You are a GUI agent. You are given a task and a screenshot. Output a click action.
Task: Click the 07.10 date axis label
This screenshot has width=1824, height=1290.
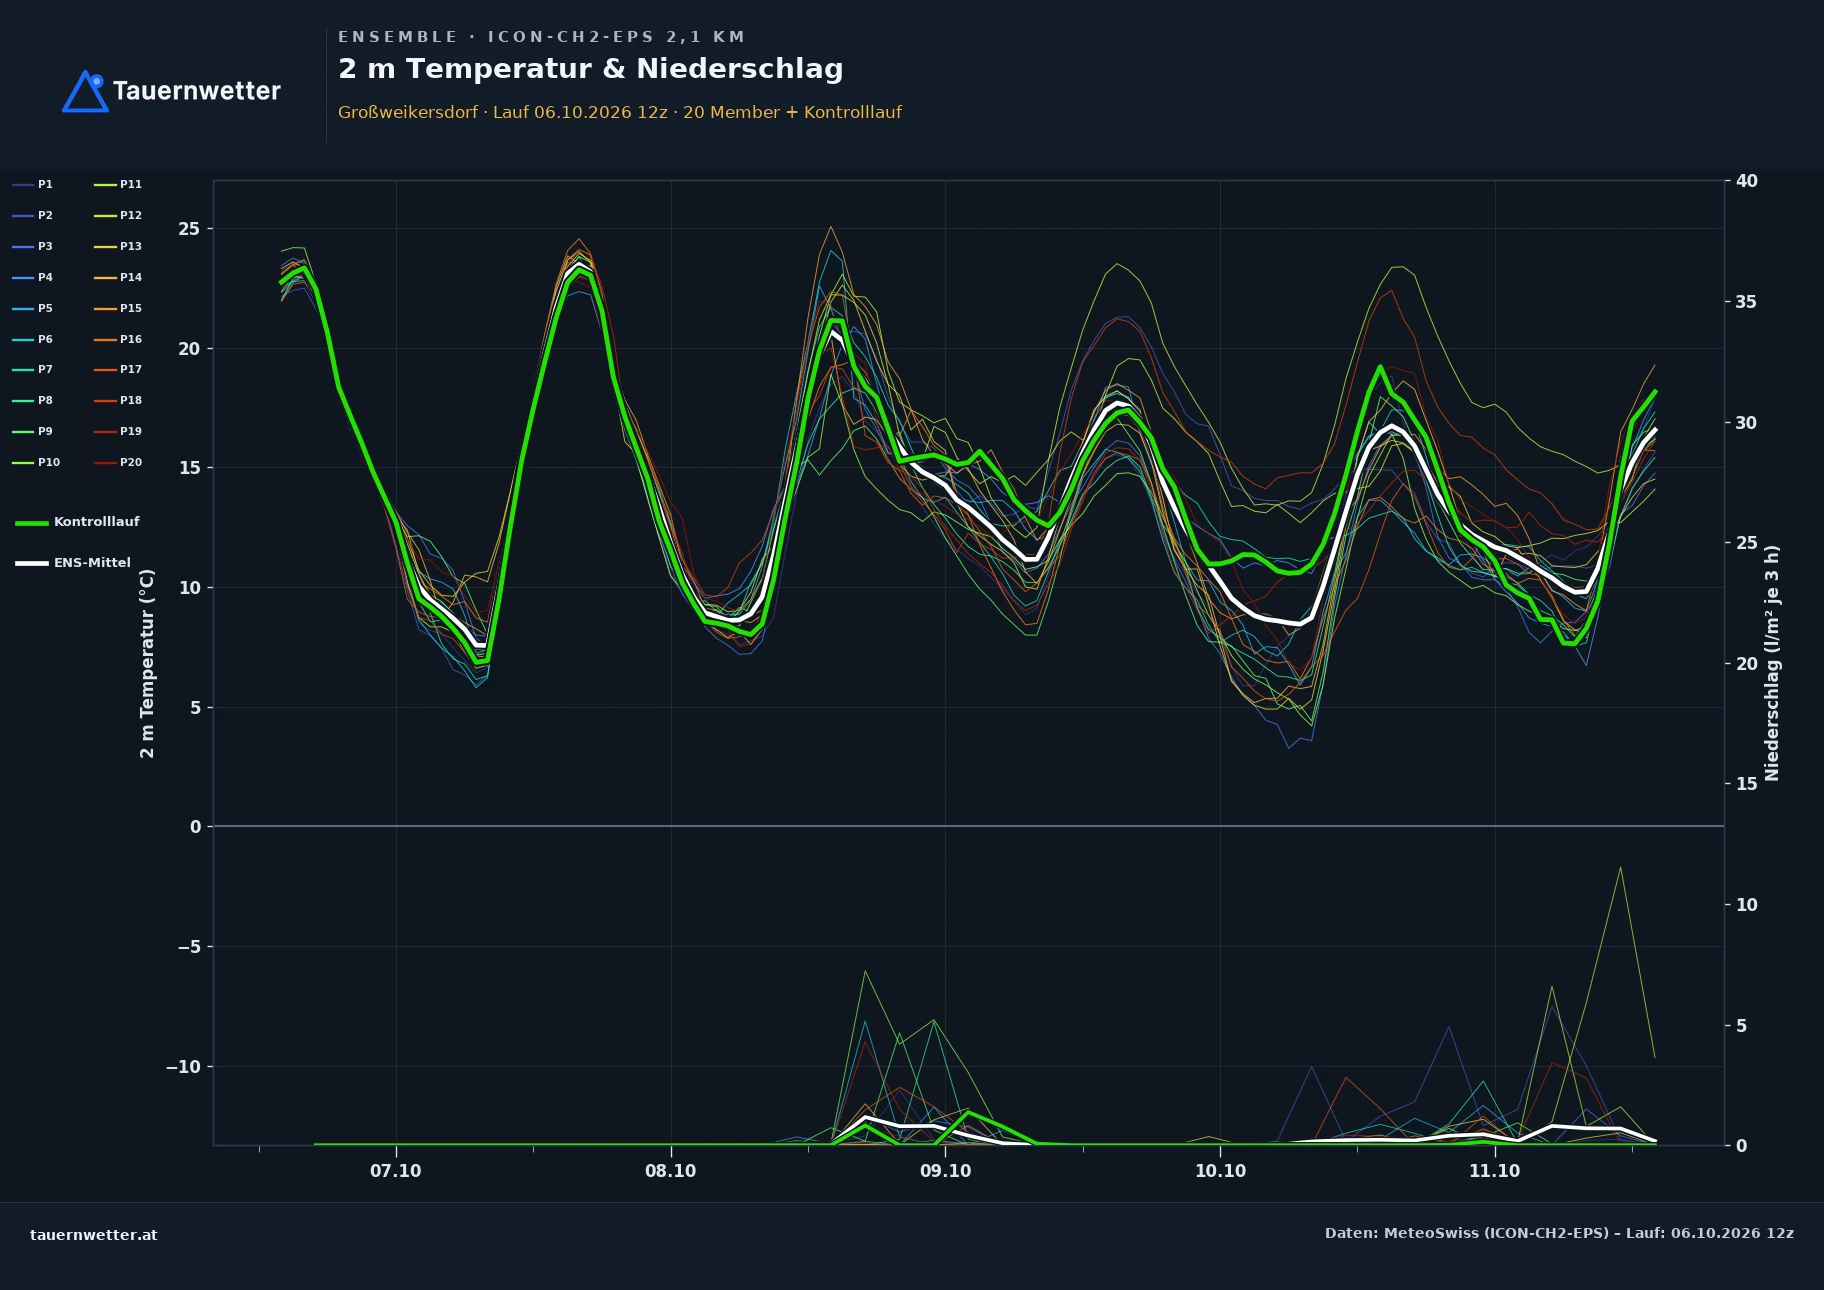(x=396, y=1171)
